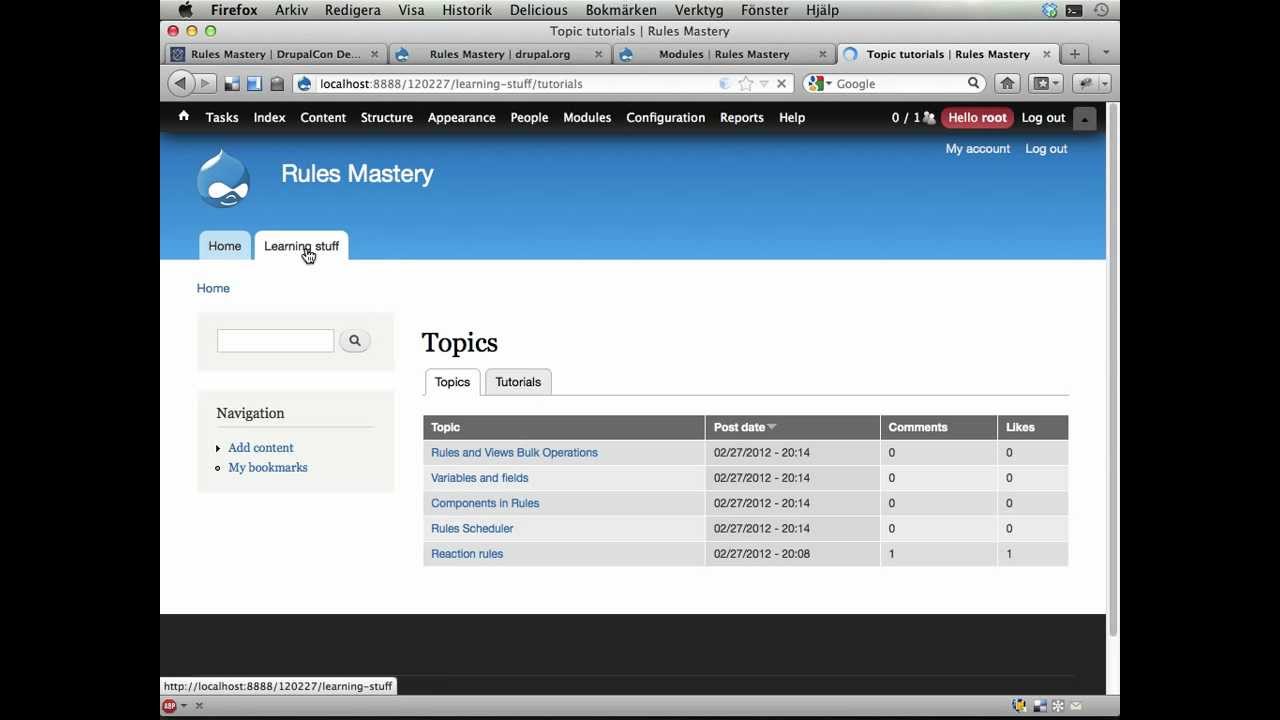Focus the site search text field
The image size is (1280, 720).
click(276, 341)
